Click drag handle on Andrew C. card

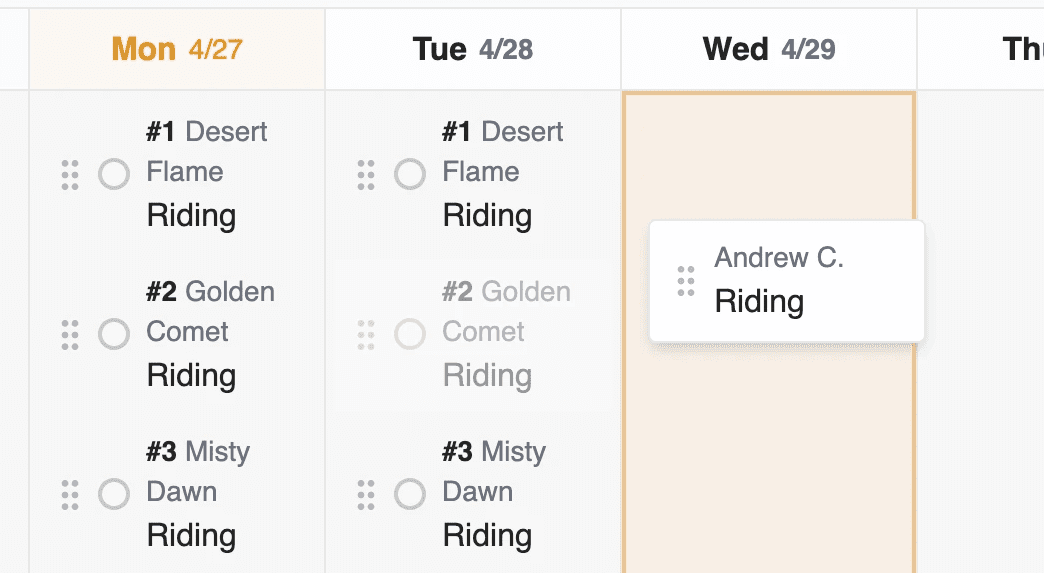[x=686, y=281]
